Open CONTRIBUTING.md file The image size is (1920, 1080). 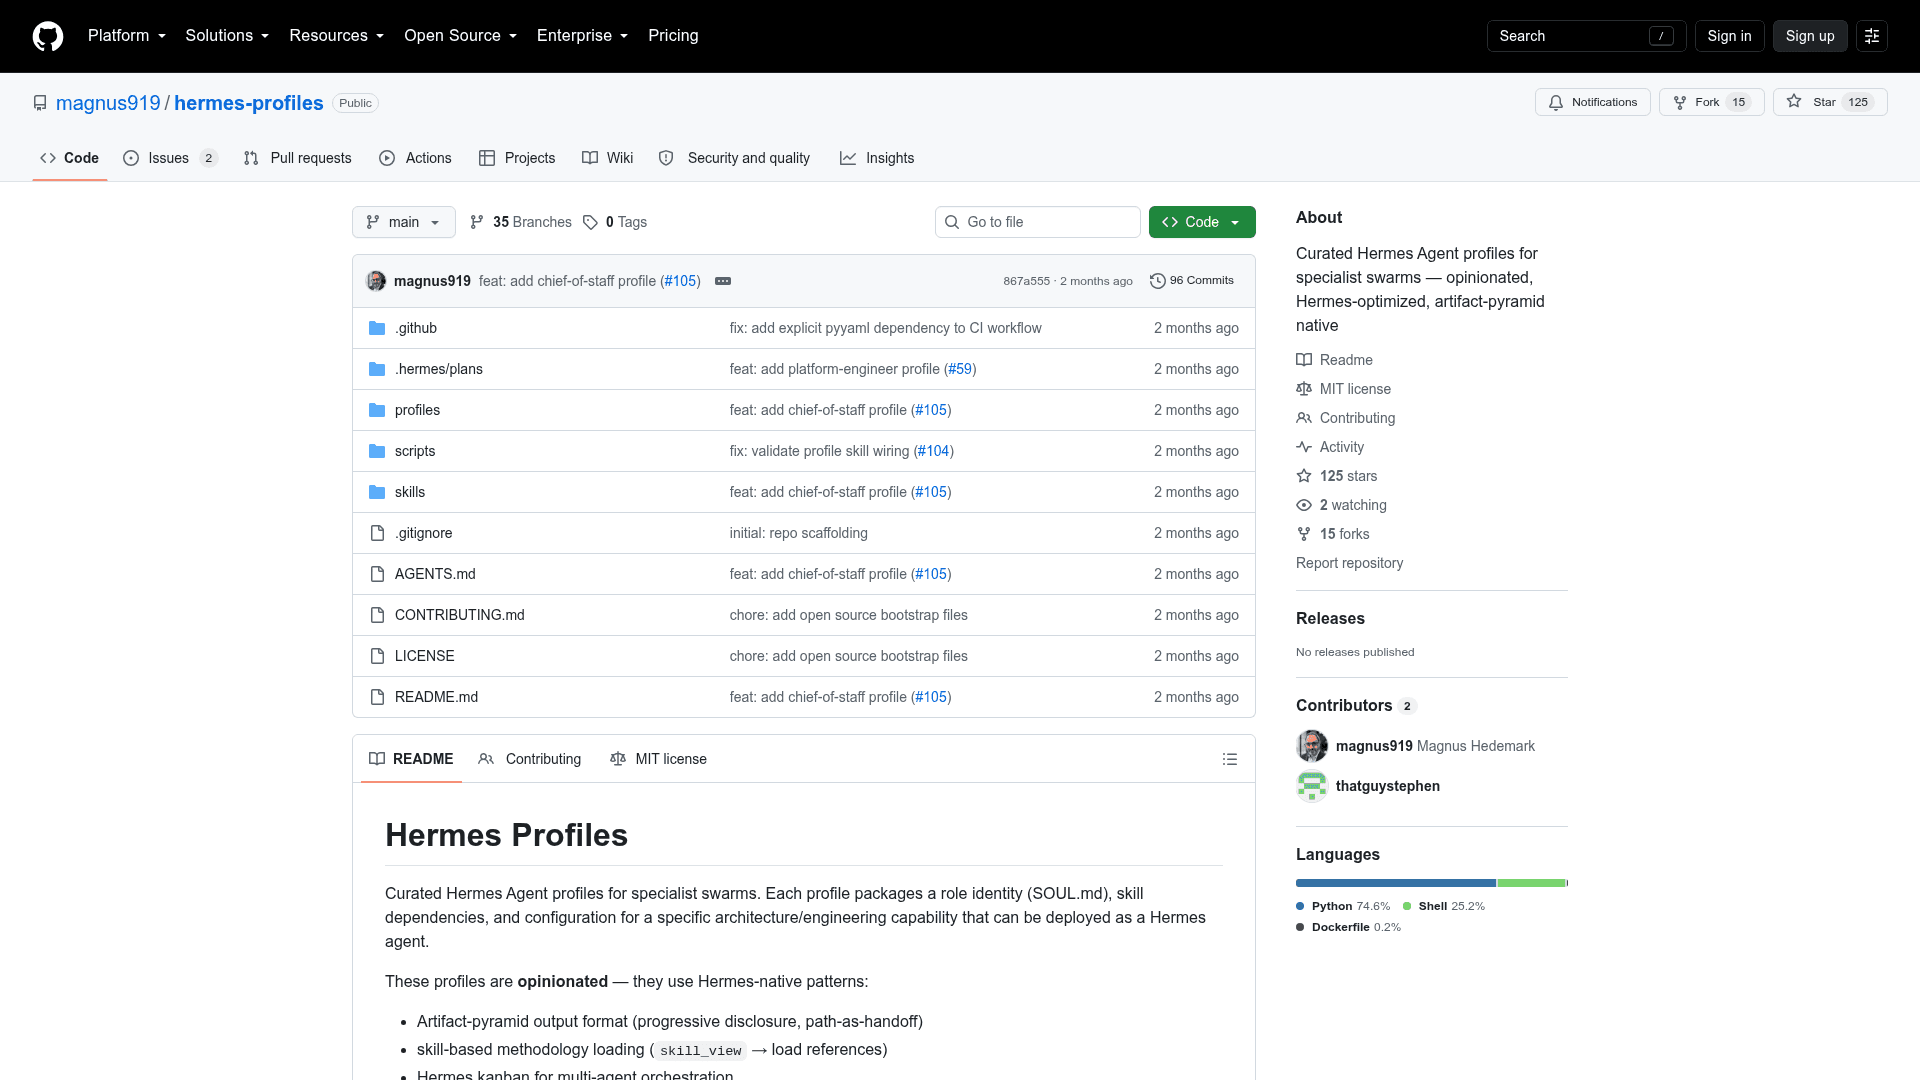pyautogui.click(x=460, y=615)
